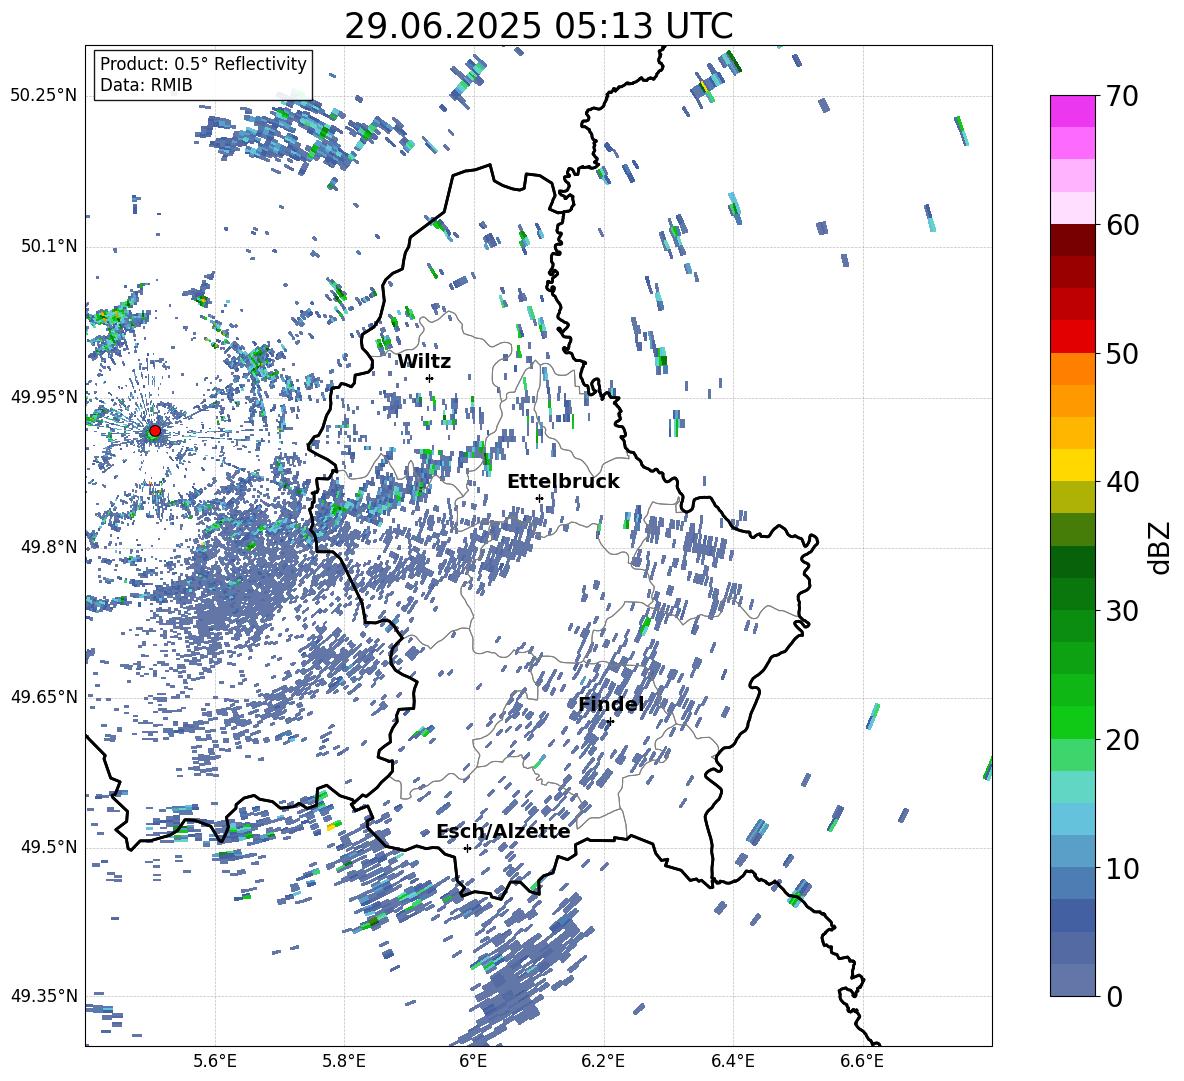Click the 40 label on colorbar

click(1122, 482)
